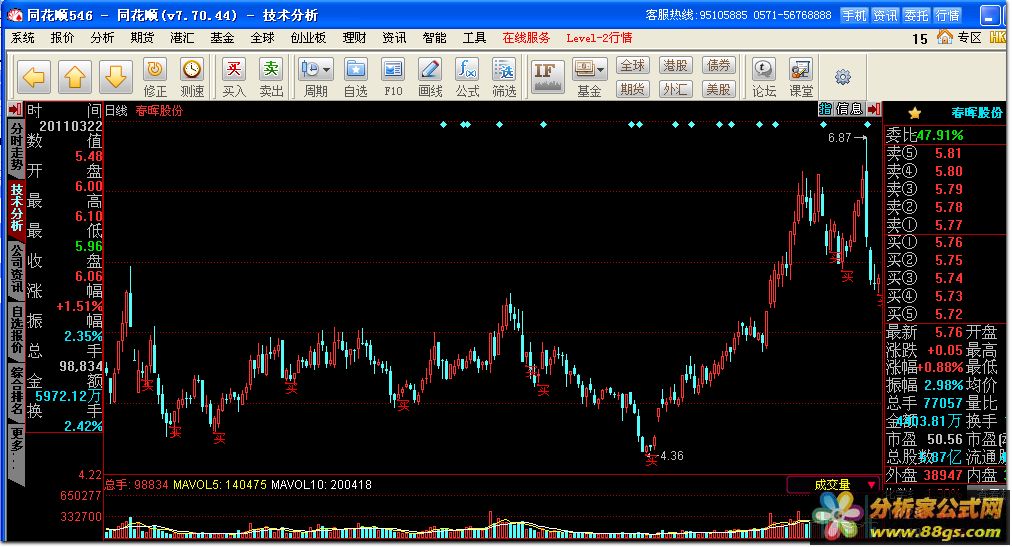This screenshot has height=547, width=1012.
Task: Click the 委托 title bar button
Action: (x=916, y=15)
